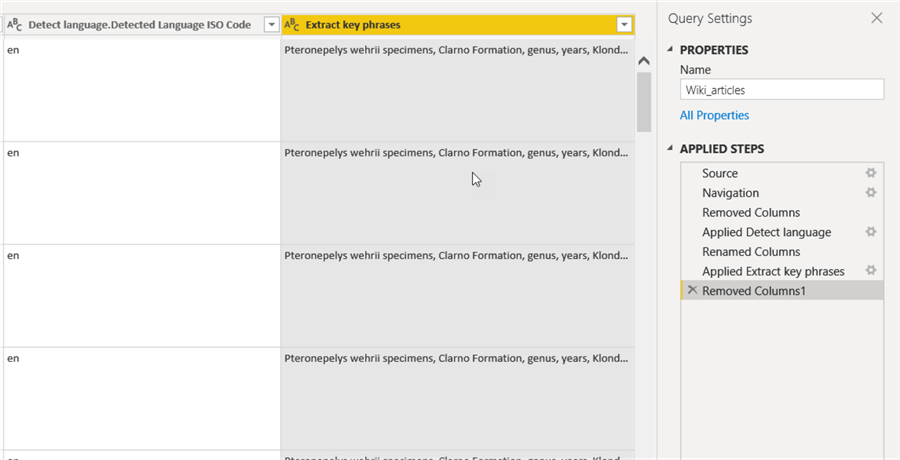Screen dimensions: 900x460
Task: Click third row 'en' language cell
Action: coord(142,296)
